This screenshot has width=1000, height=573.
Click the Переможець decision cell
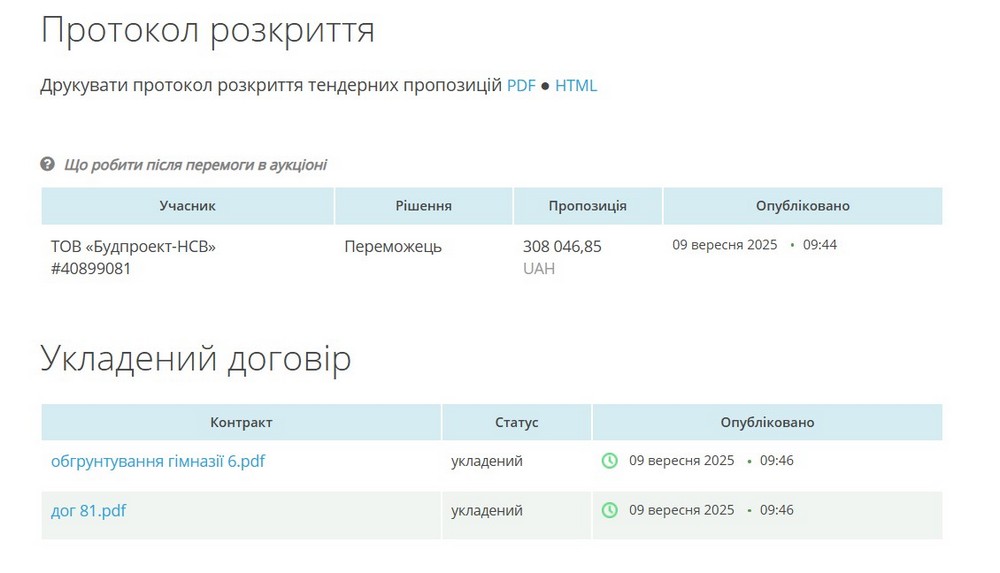(393, 246)
